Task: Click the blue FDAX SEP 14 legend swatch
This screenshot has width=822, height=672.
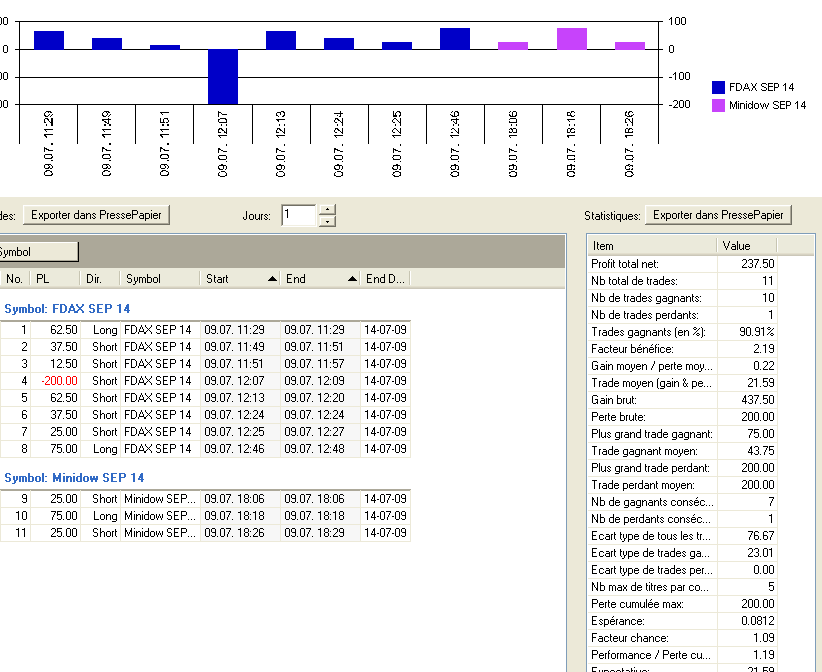Action: 718,88
